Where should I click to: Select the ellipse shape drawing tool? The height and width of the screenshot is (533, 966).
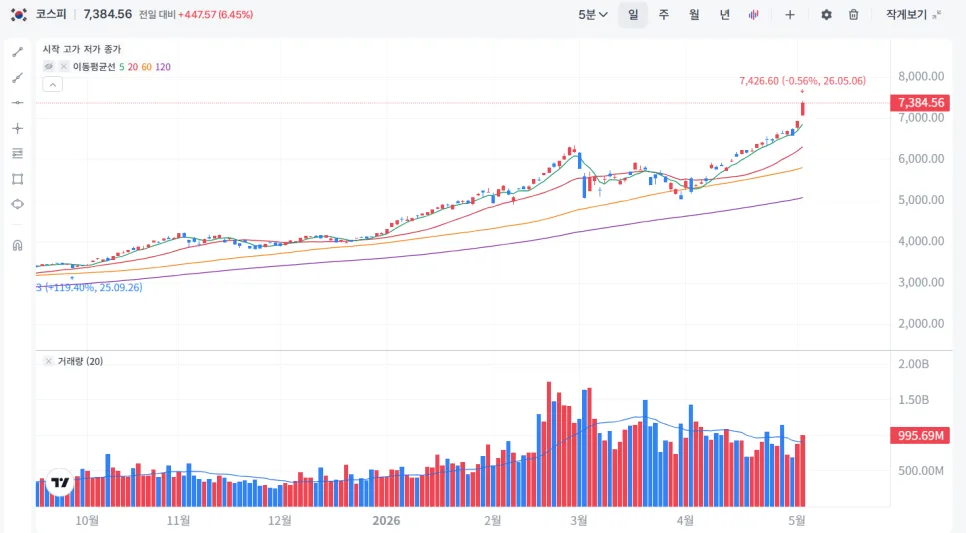coord(17,204)
